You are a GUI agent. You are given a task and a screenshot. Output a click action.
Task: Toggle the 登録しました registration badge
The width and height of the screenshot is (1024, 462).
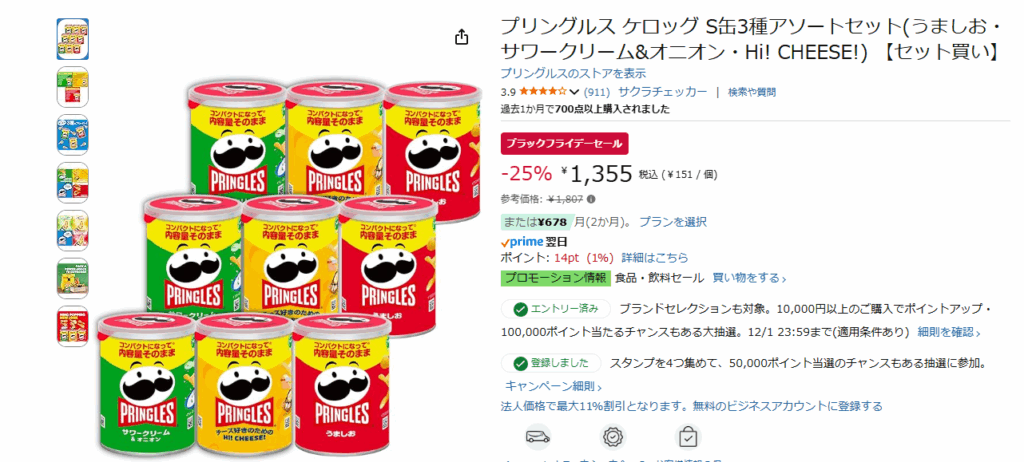click(x=551, y=363)
